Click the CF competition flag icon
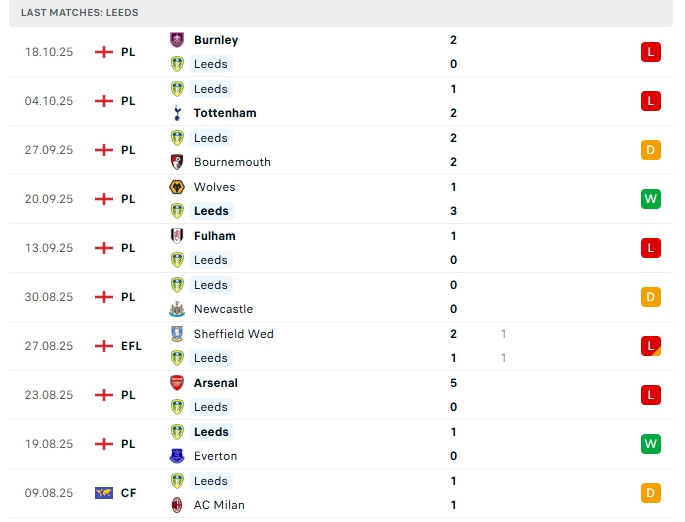 tap(103, 493)
